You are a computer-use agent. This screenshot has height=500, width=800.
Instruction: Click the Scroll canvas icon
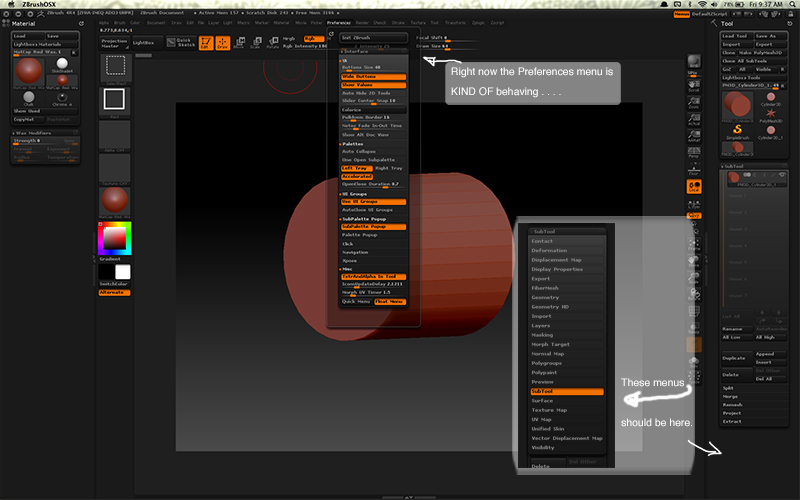[694, 85]
